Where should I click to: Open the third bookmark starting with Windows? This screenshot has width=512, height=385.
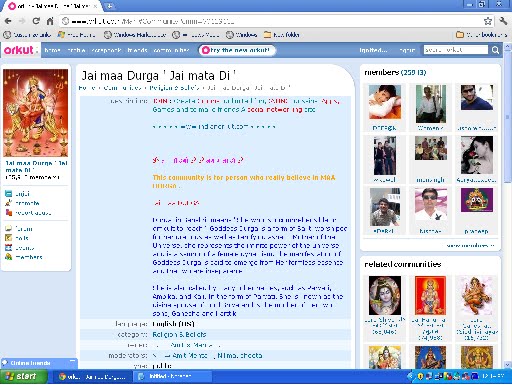tap(241, 35)
